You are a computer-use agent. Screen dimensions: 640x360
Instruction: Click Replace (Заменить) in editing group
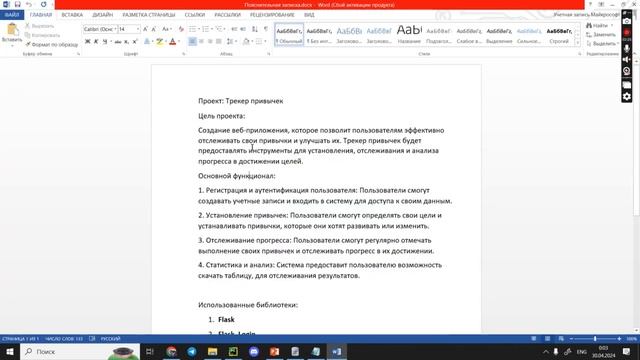click(x=600, y=35)
